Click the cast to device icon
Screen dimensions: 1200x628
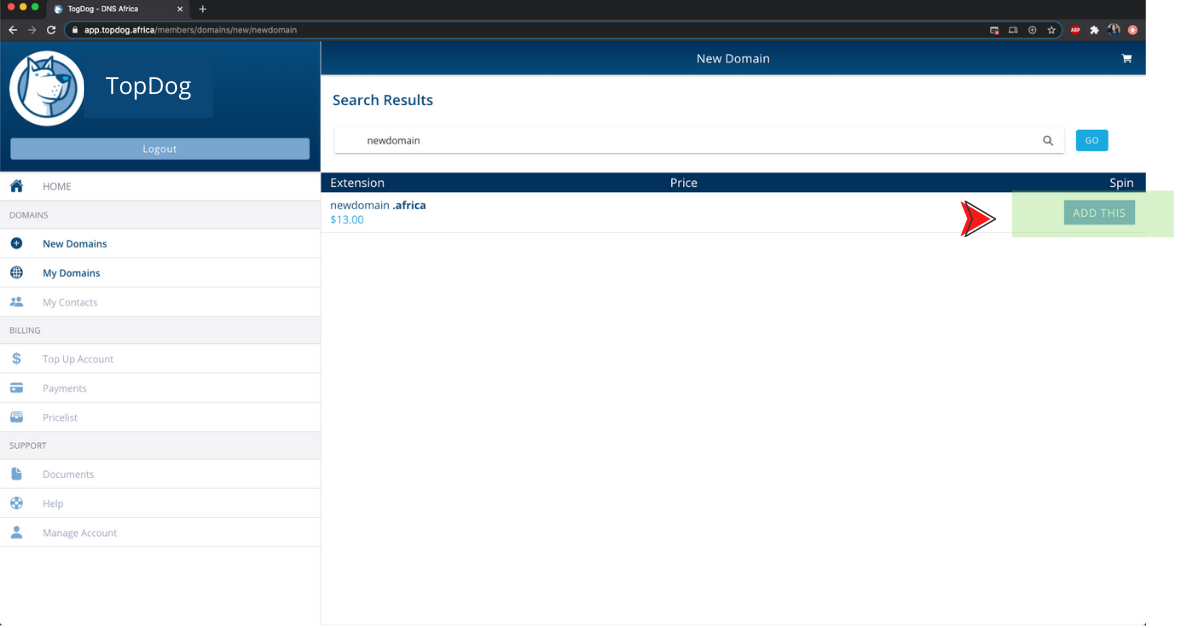click(x=1013, y=30)
